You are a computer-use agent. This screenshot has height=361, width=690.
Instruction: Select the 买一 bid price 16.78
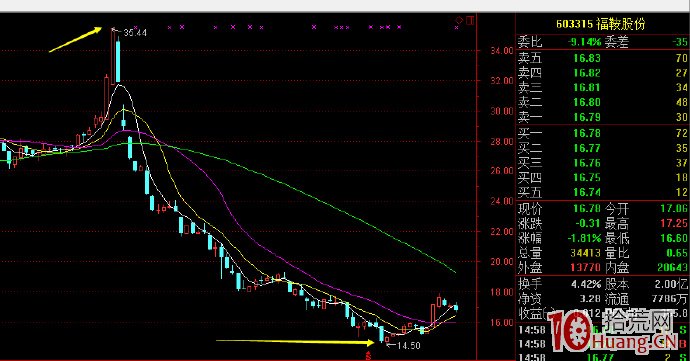pyautogui.click(x=587, y=133)
